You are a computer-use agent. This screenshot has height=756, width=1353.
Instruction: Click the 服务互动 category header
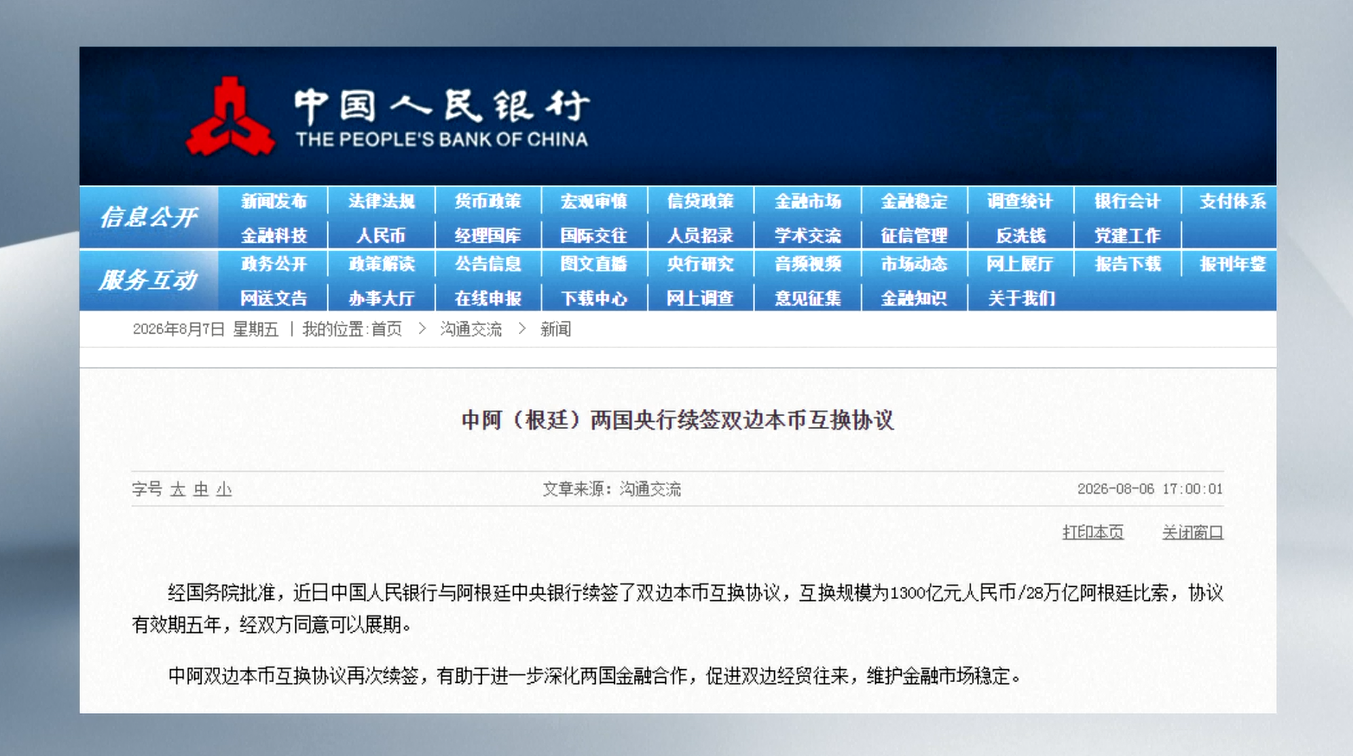click(x=148, y=280)
